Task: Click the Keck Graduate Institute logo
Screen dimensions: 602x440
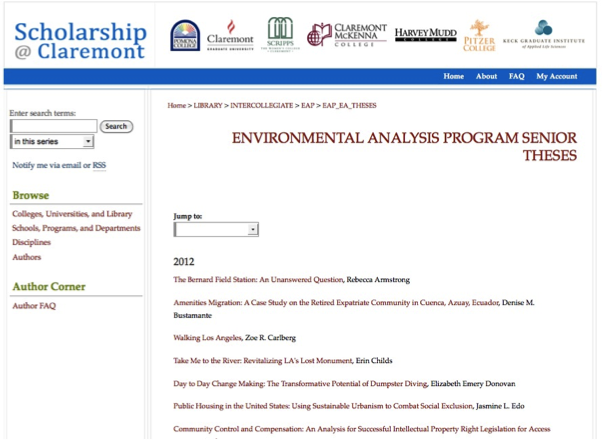Action: 541,35
